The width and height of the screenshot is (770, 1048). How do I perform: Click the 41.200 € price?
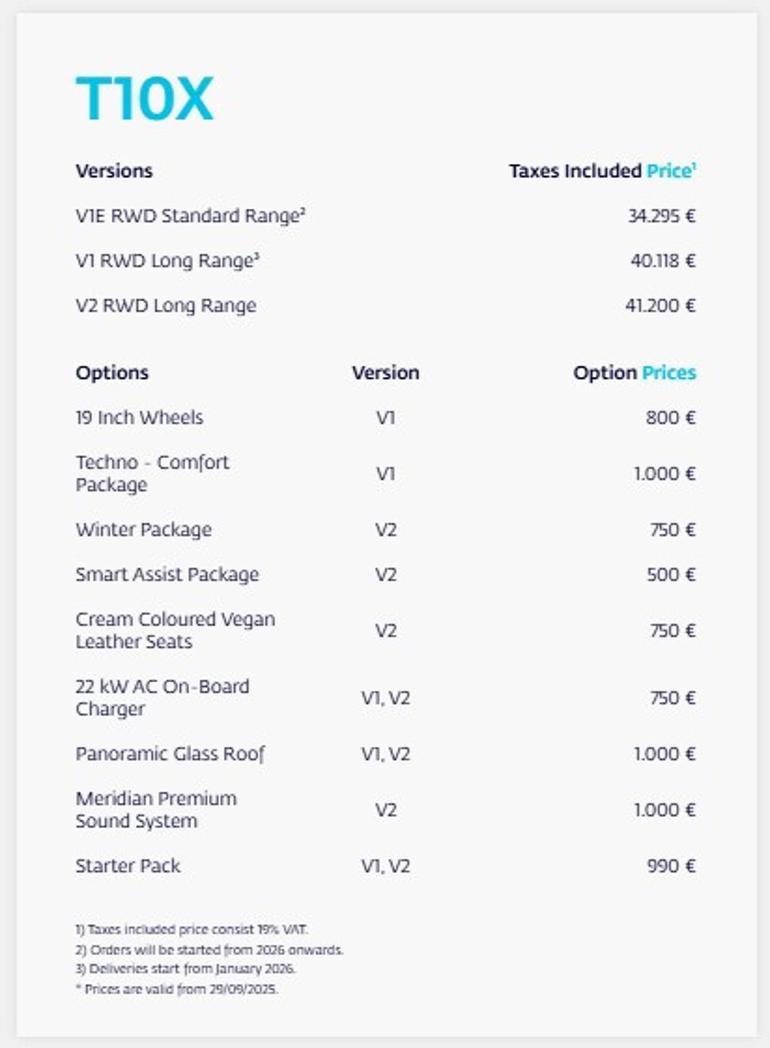[660, 306]
